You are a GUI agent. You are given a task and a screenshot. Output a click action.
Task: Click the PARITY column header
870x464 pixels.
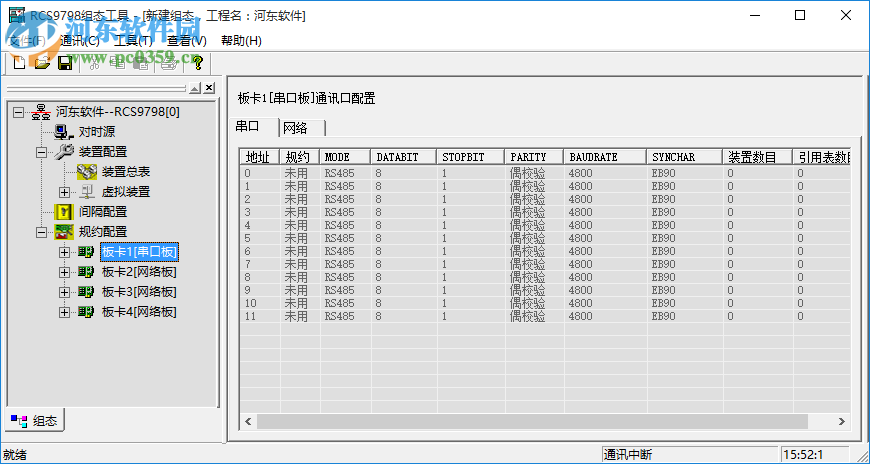coord(534,157)
